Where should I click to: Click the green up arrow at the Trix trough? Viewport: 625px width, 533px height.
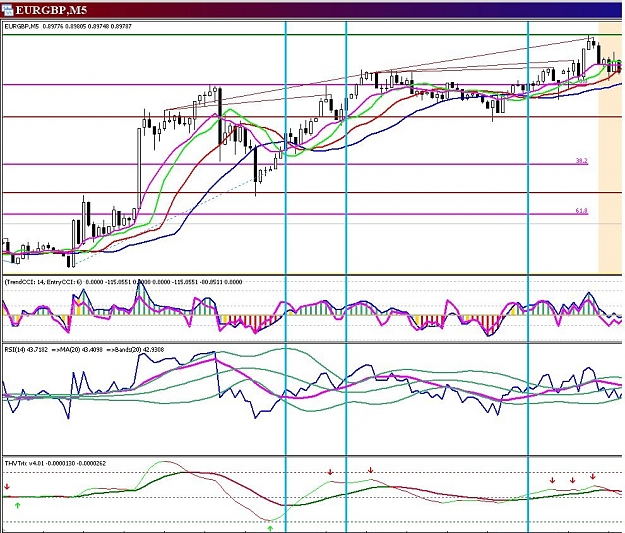(270, 529)
